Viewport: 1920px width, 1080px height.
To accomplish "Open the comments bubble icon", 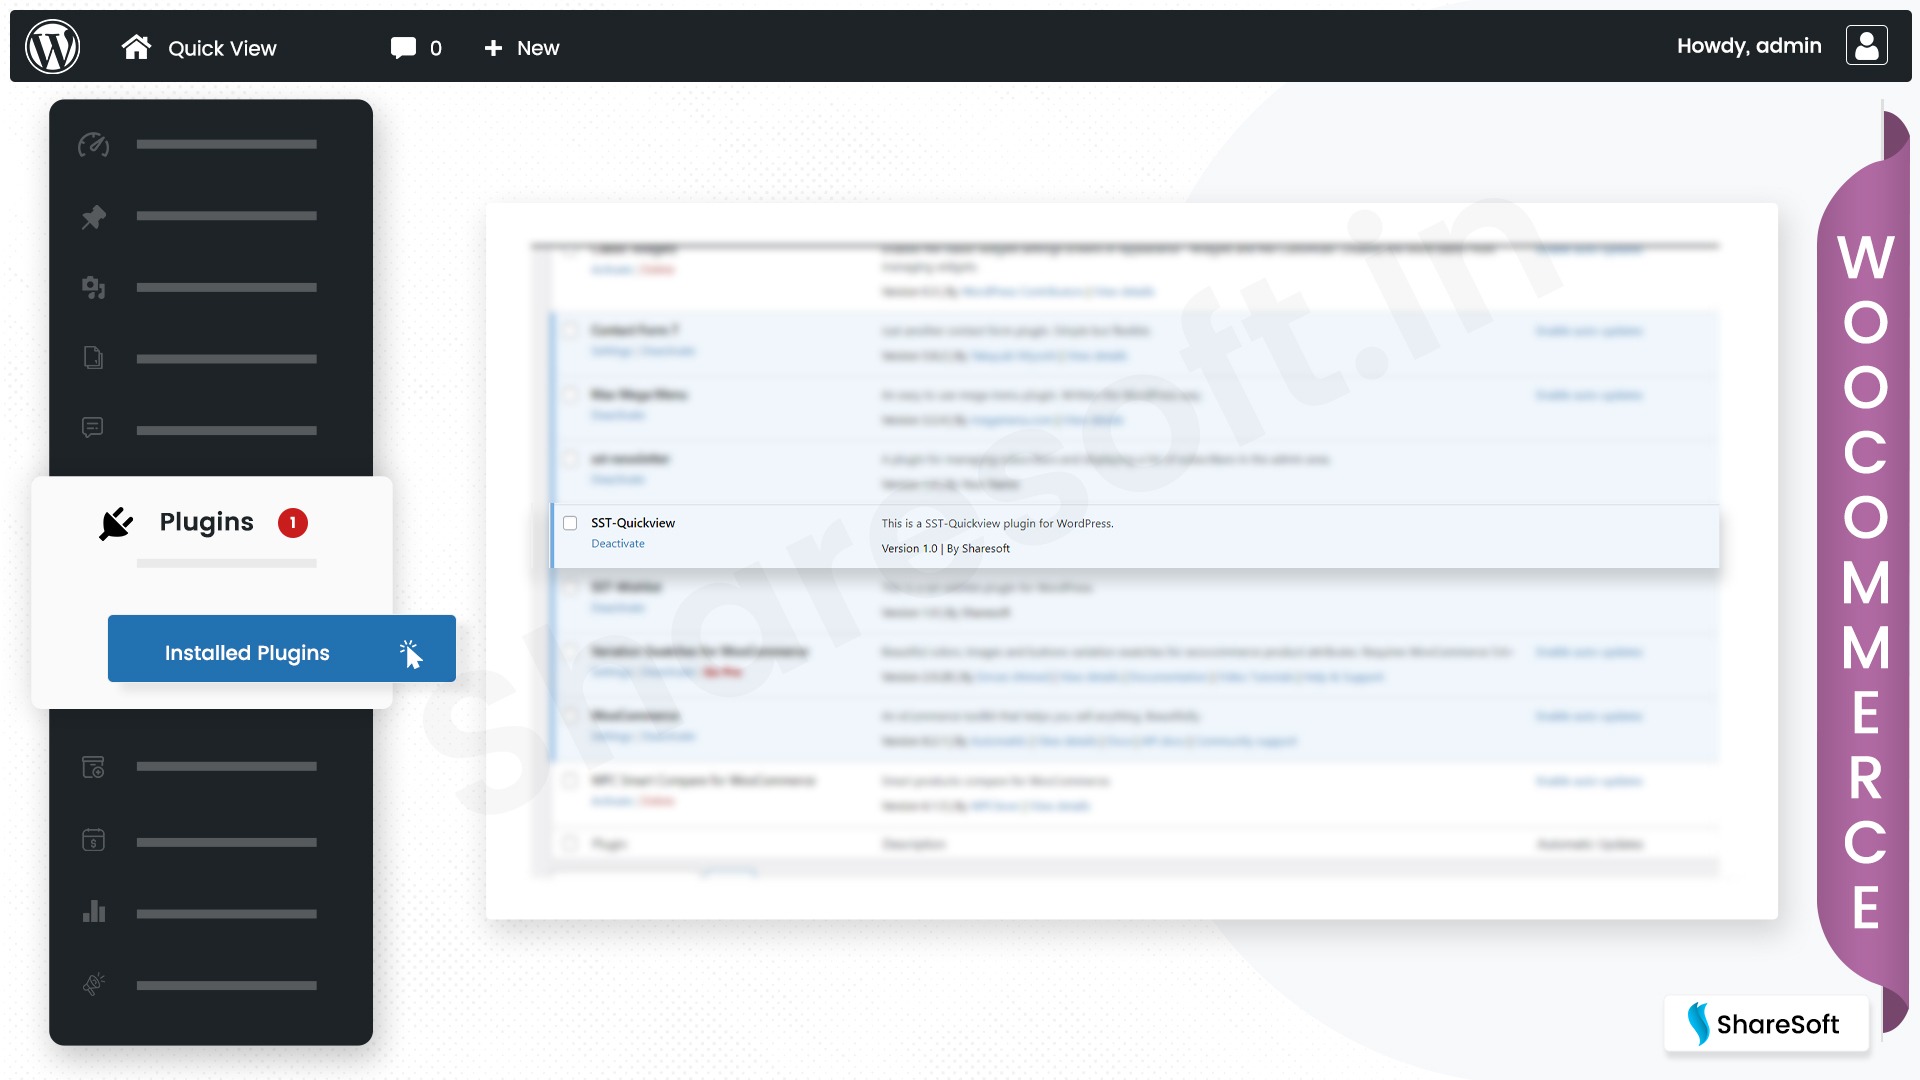I will [403, 48].
